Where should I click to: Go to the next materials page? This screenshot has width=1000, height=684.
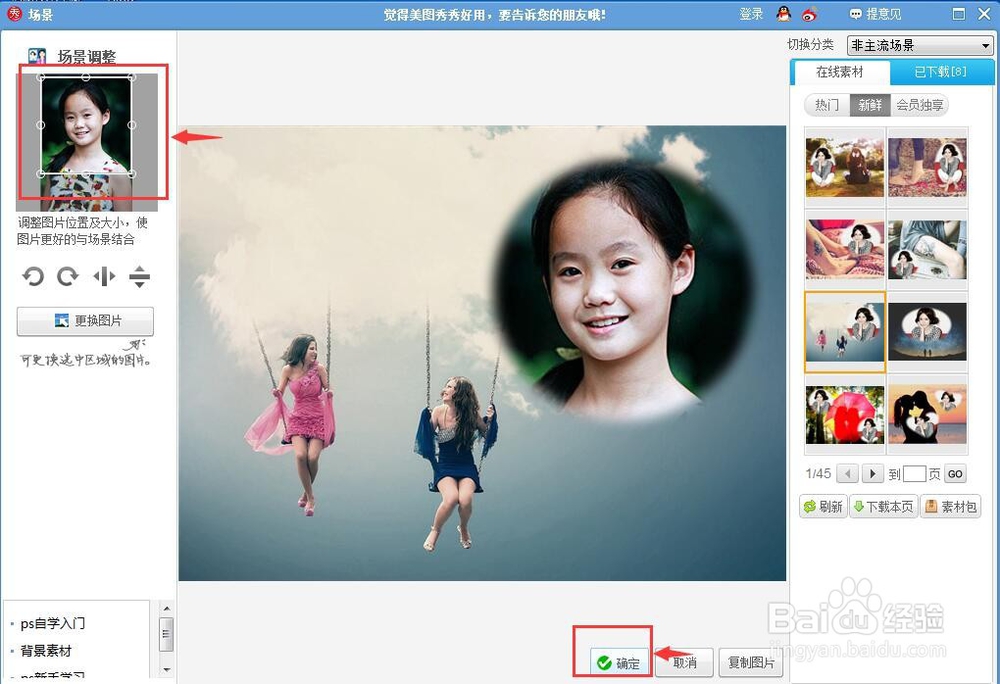[x=871, y=473]
